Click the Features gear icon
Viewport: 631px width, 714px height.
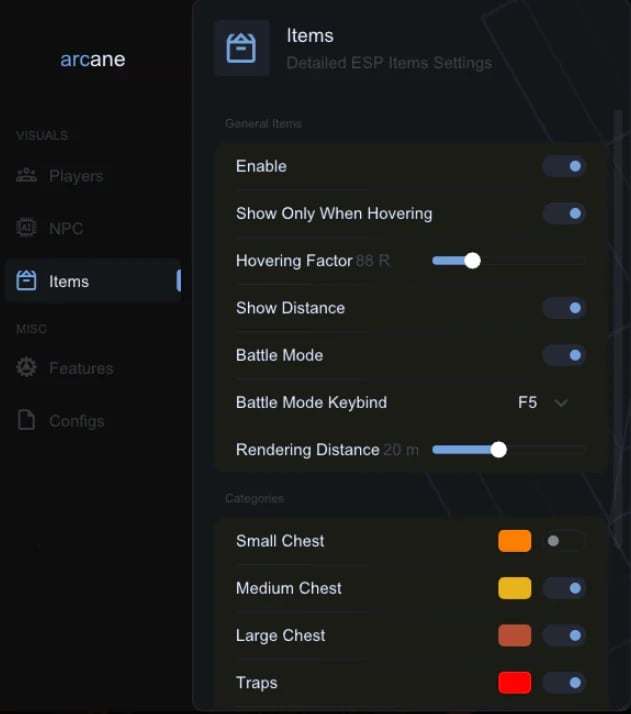27,368
